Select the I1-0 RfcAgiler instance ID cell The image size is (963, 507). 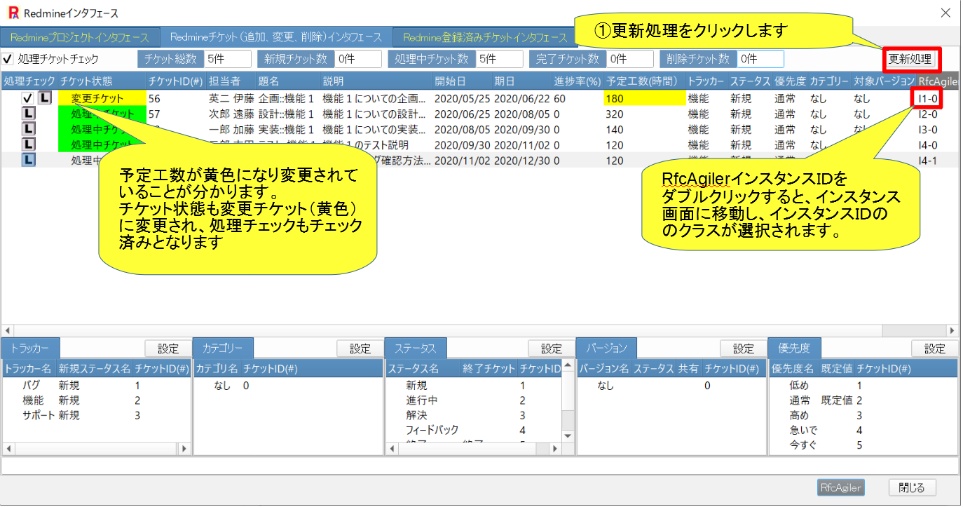pos(927,98)
